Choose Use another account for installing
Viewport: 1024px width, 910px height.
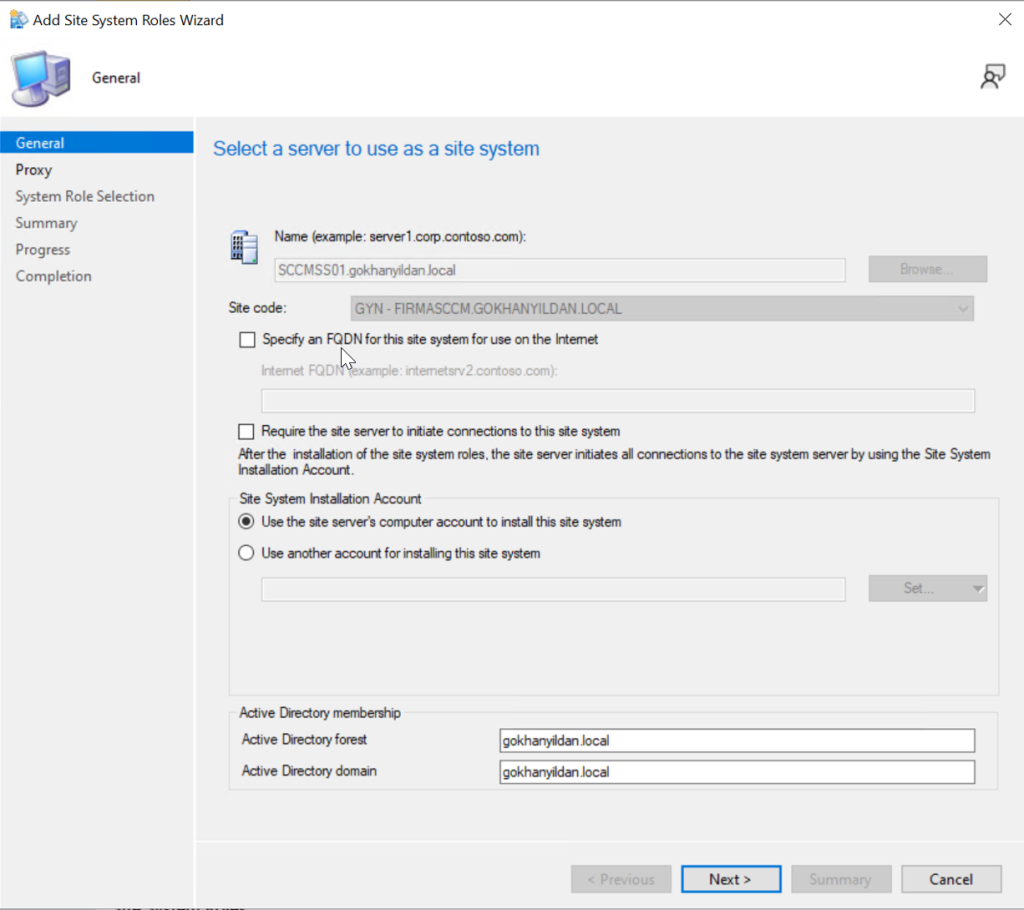(x=246, y=553)
